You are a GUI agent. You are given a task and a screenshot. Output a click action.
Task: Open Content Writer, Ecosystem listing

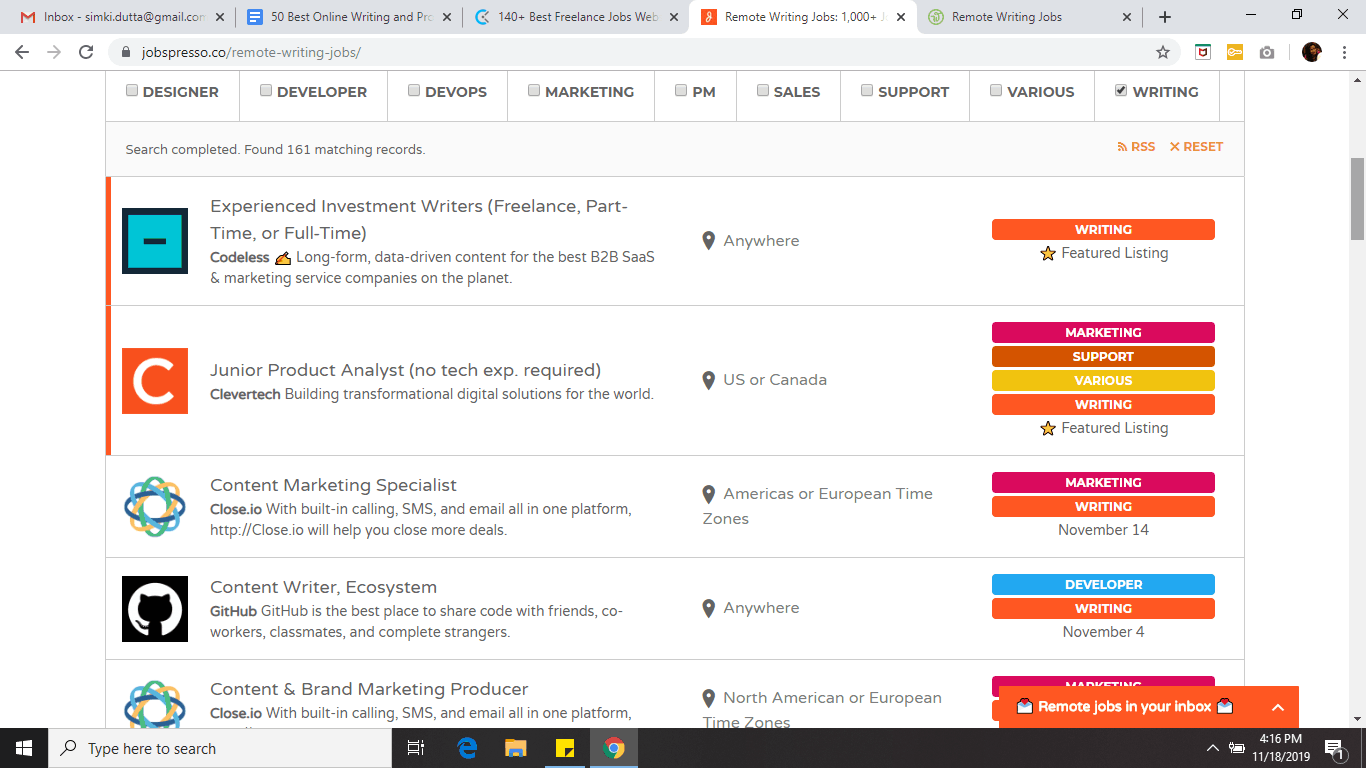(x=323, y=587)
